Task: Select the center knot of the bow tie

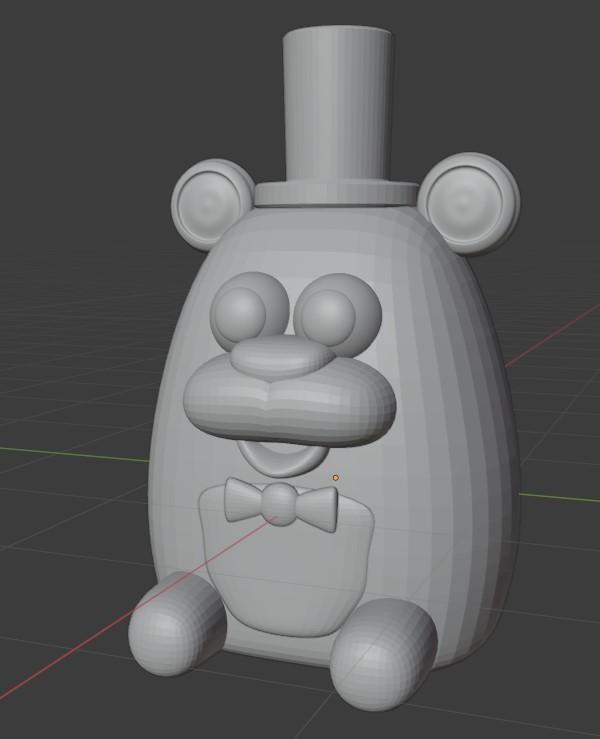Action: pyautogui.click(x=280, y=502)
